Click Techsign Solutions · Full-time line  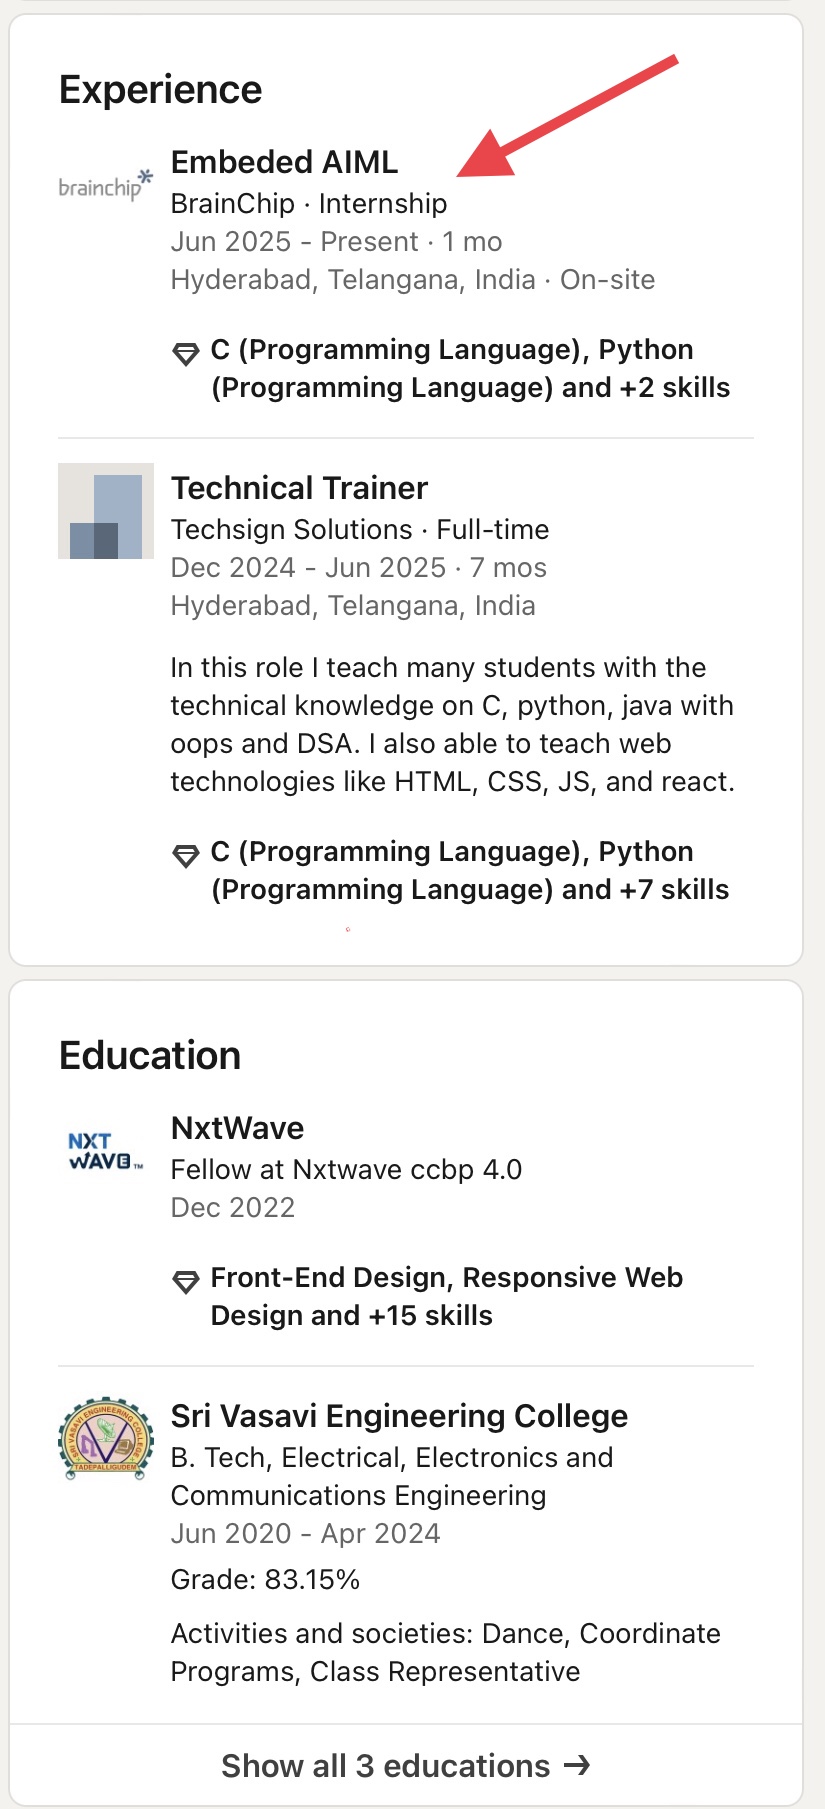(360, 529)
